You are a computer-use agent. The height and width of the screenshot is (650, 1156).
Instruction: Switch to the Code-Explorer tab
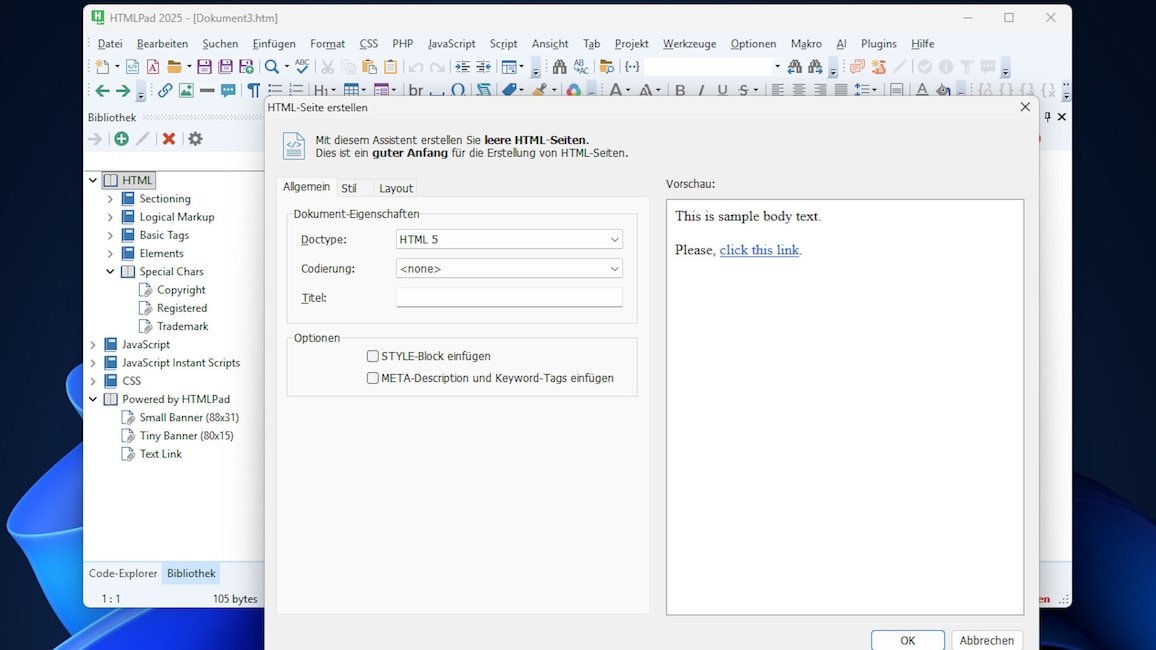[122, 573]
